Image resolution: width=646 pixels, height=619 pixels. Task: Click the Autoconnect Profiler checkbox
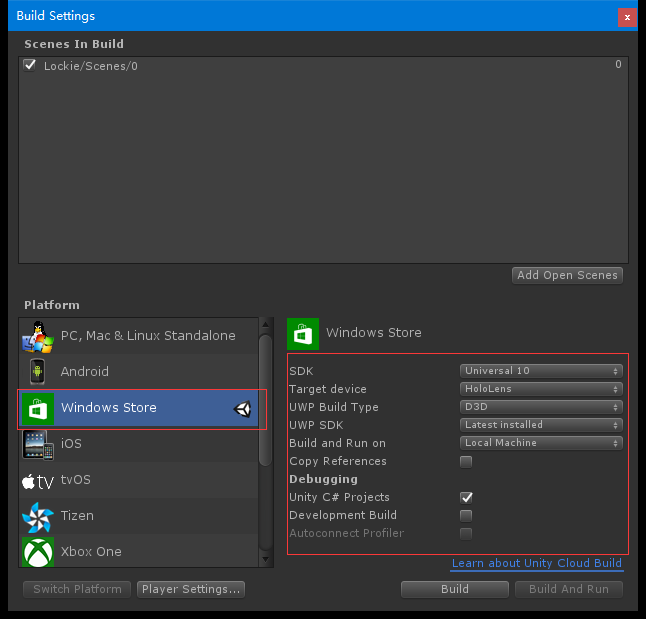pos(466,534)
